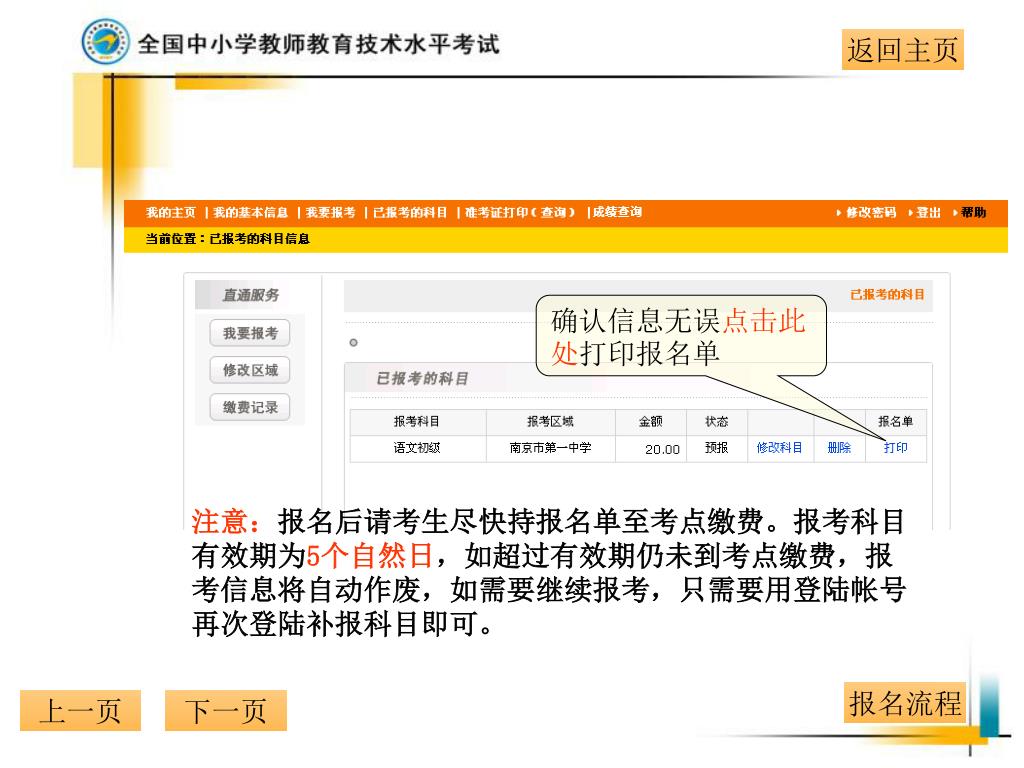Viewport: 1024px width, 768px height.
Task: Open 成绩查询 in navigation bar
Action: pos(617,212)
